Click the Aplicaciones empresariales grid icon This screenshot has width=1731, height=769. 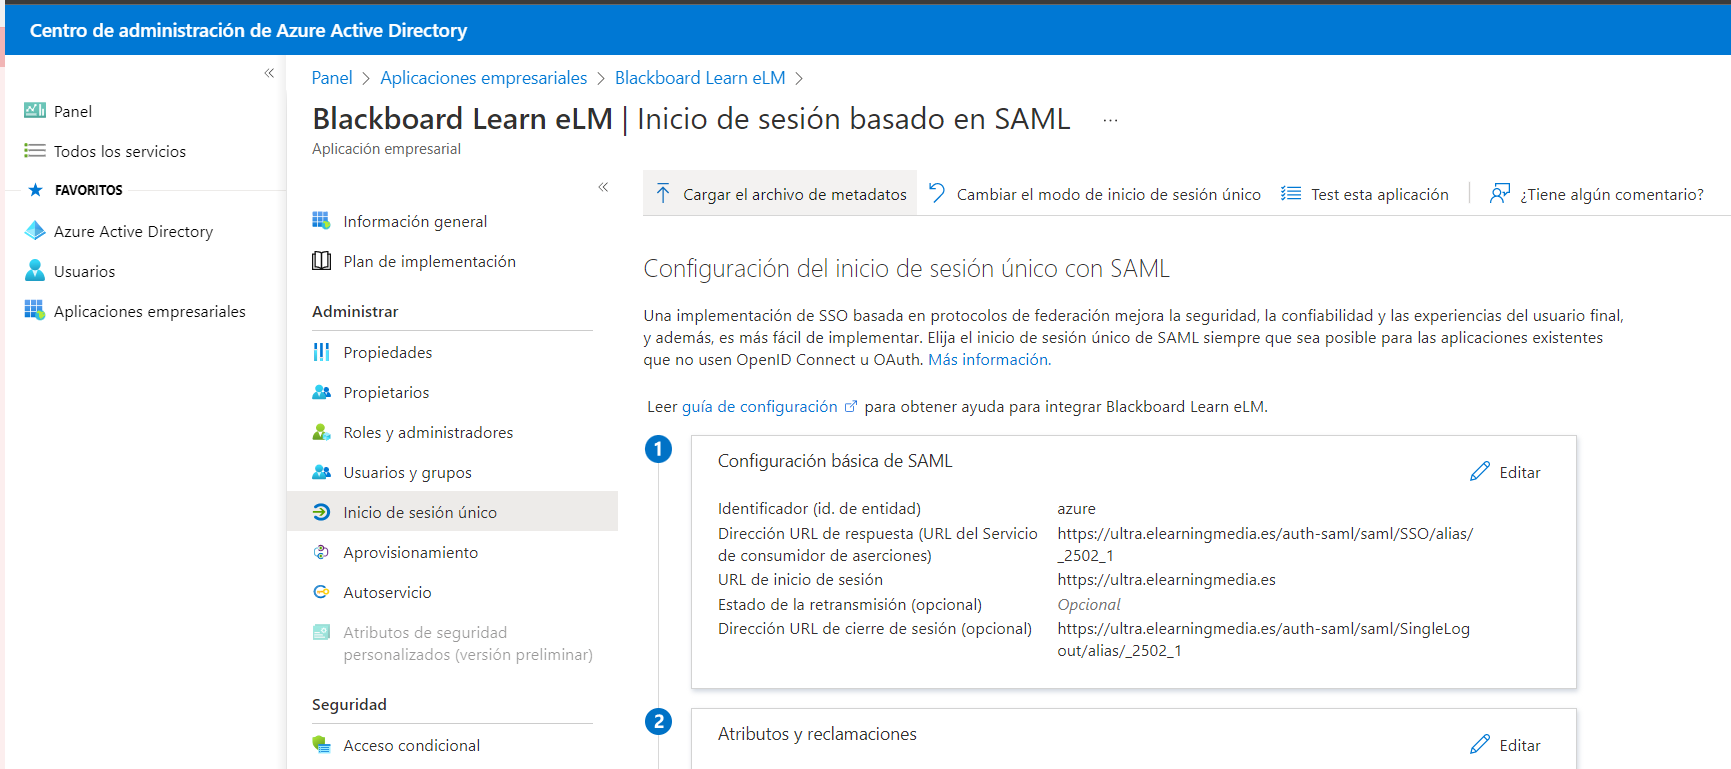click(35, 311)
